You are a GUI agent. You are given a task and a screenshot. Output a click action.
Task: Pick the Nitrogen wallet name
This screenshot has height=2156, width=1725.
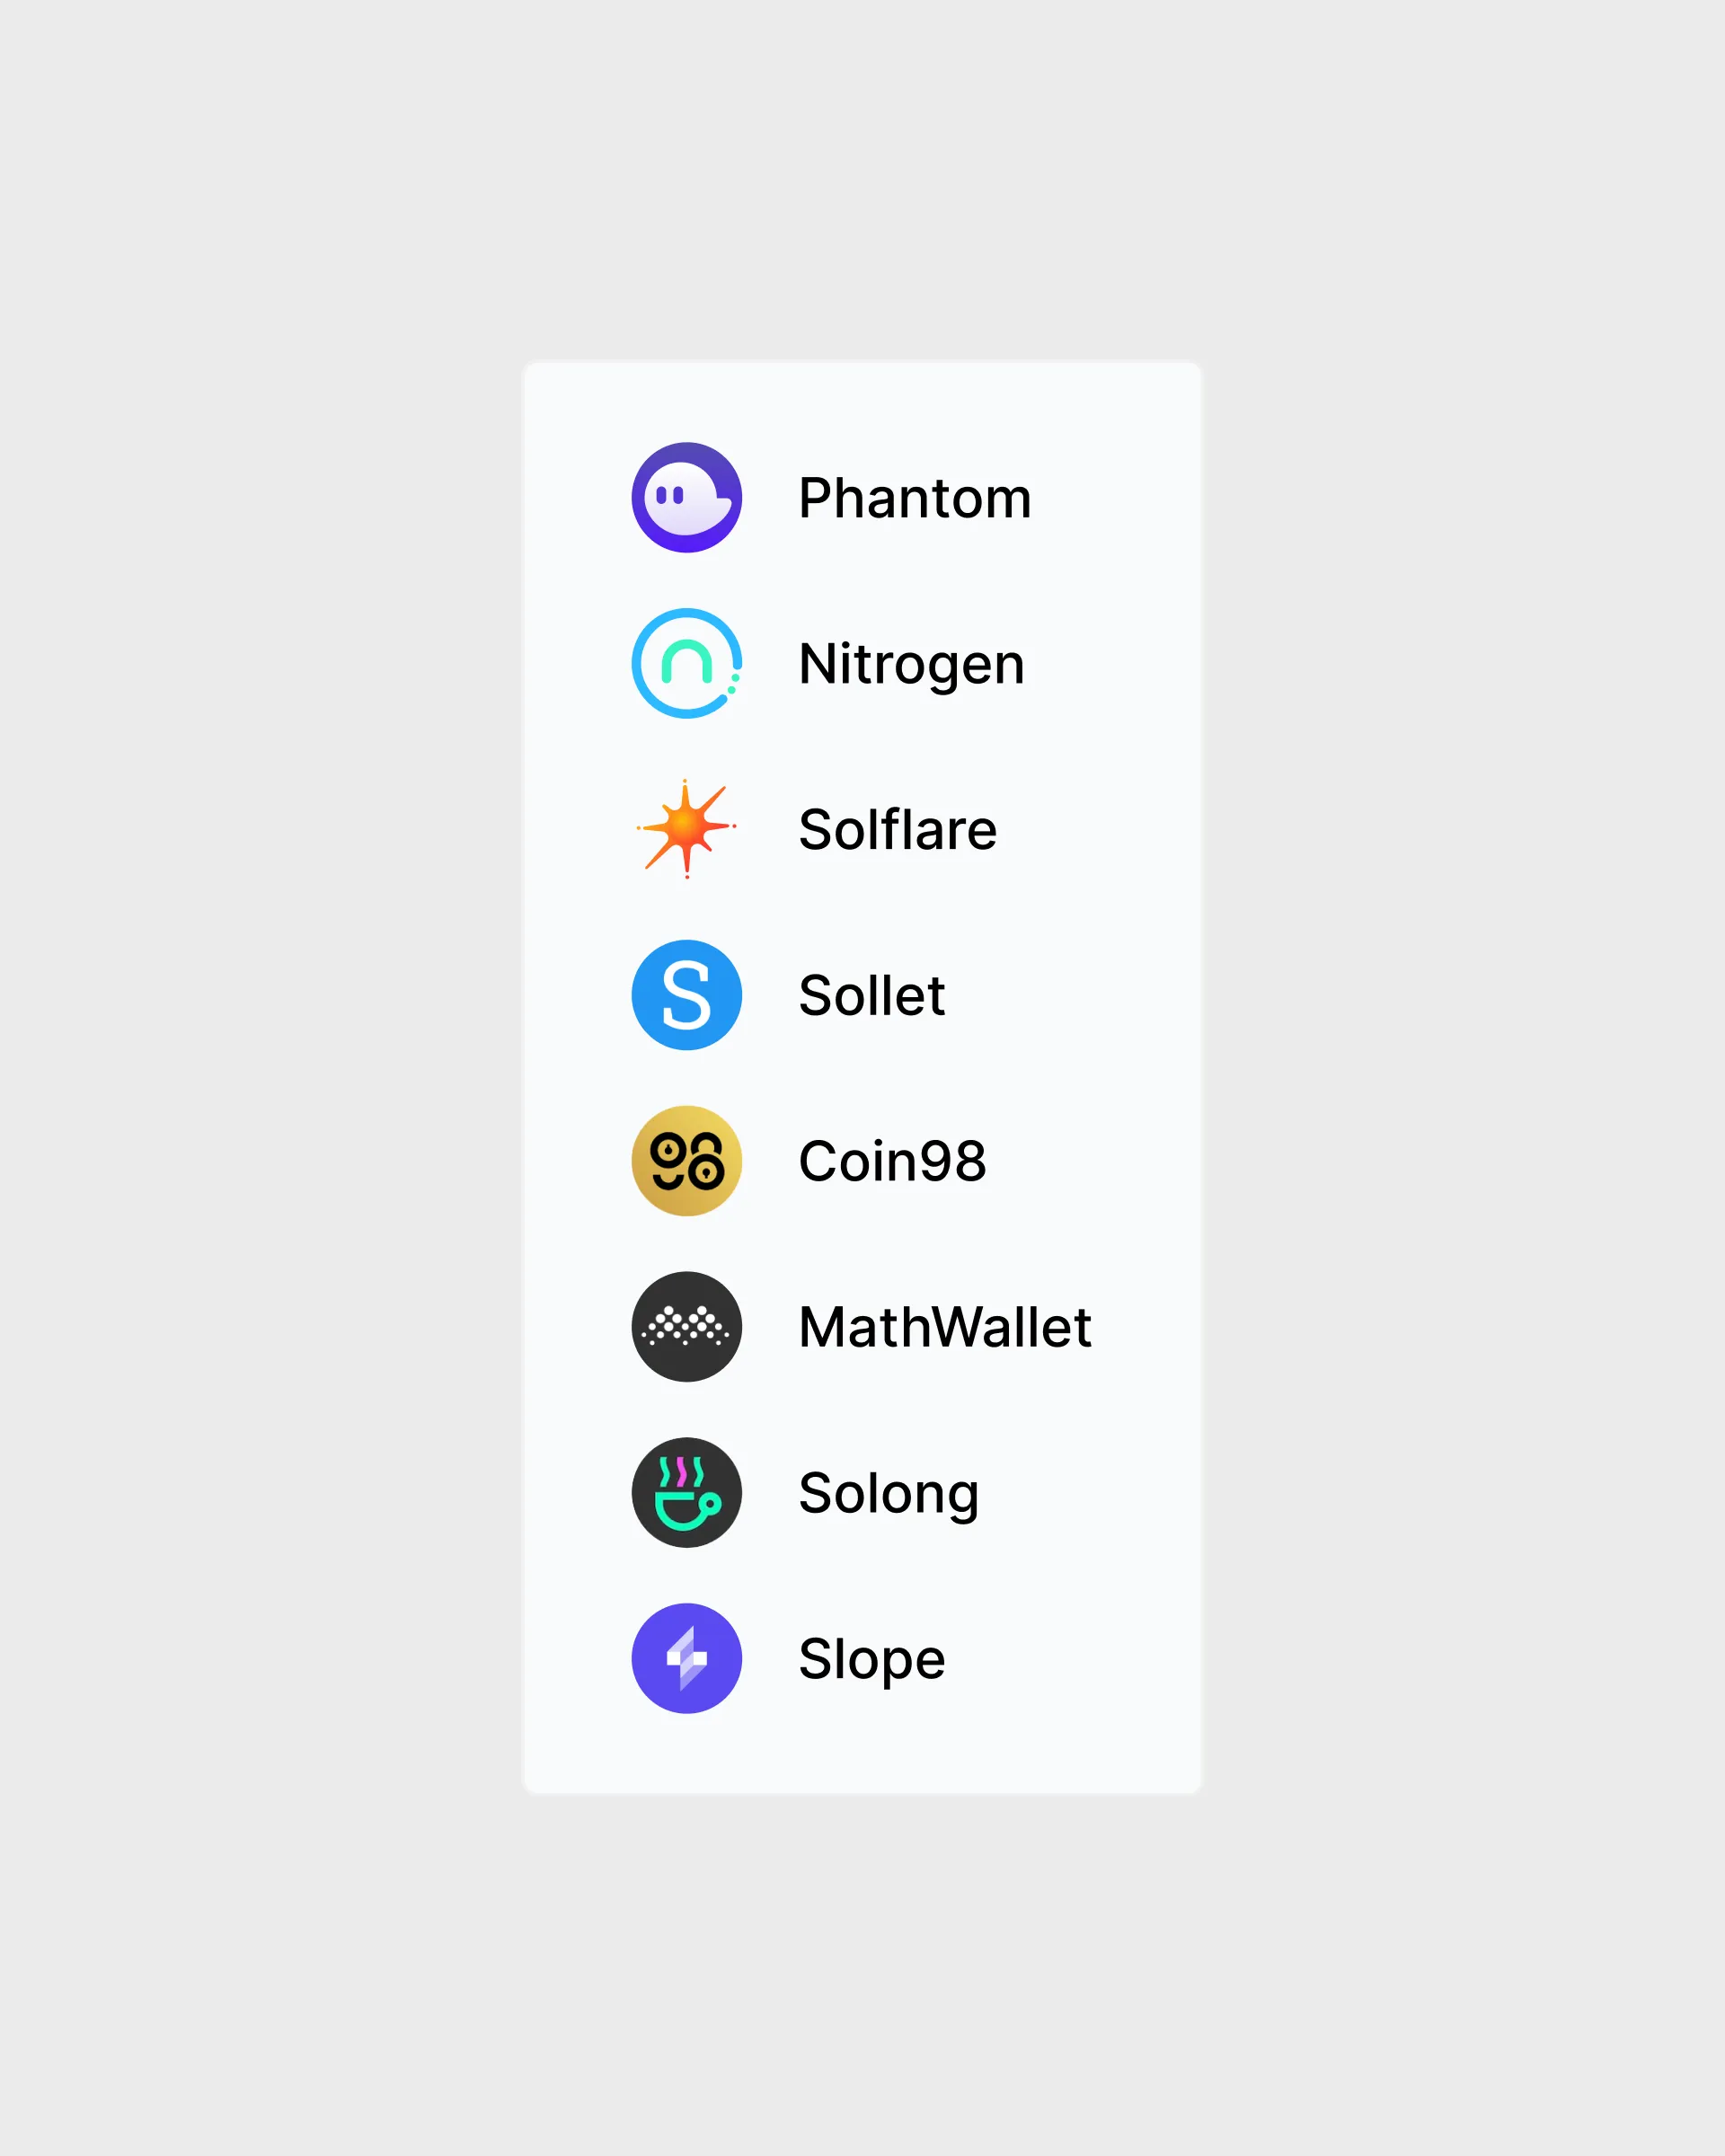point(911,664)
